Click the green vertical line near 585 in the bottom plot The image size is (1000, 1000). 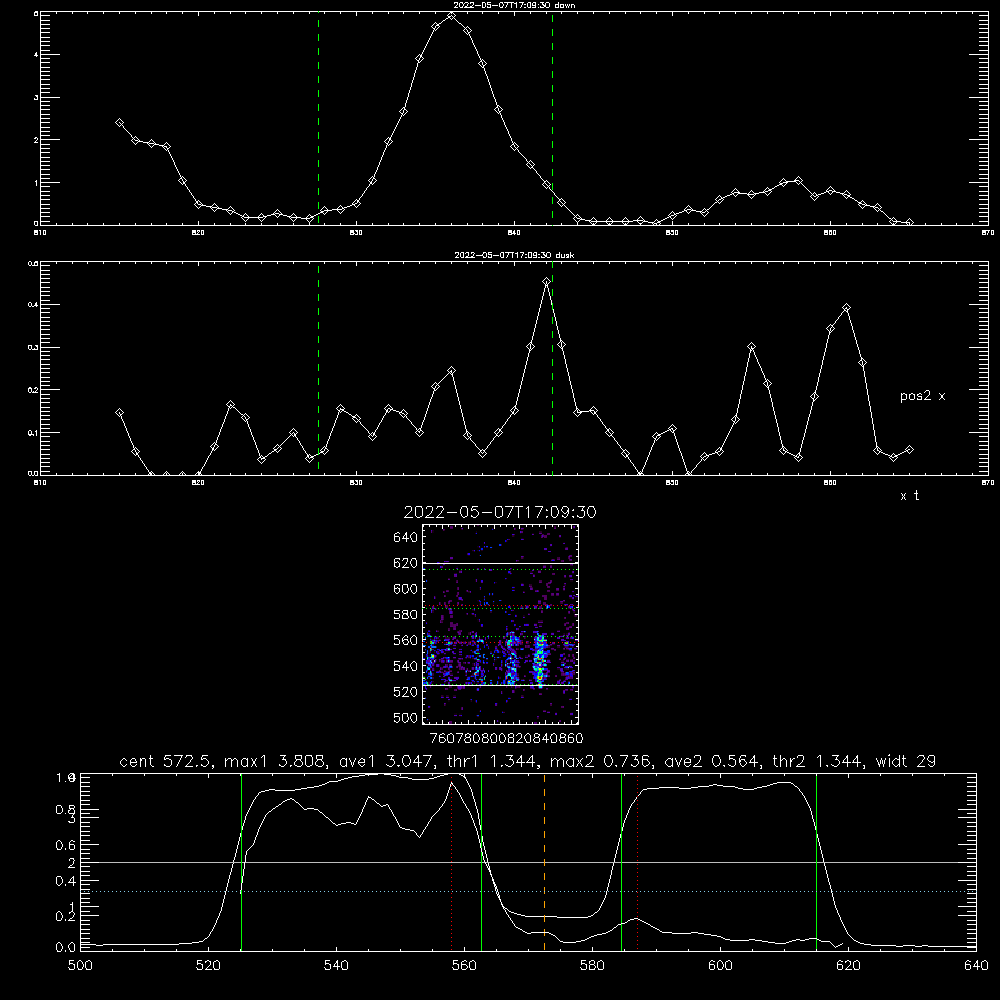[x=621, y=862]
